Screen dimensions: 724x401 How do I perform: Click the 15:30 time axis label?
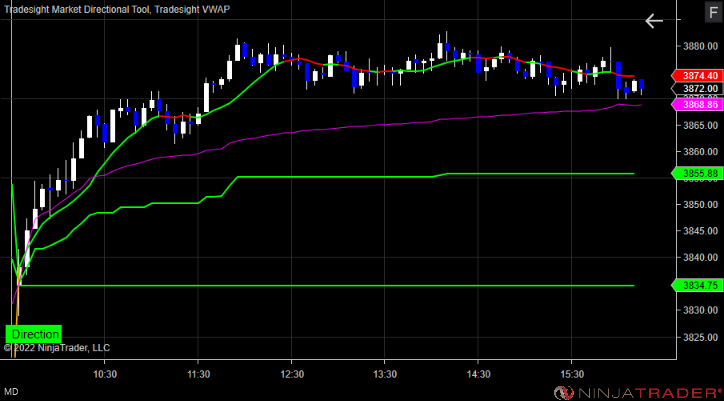[x=572, y=373]
